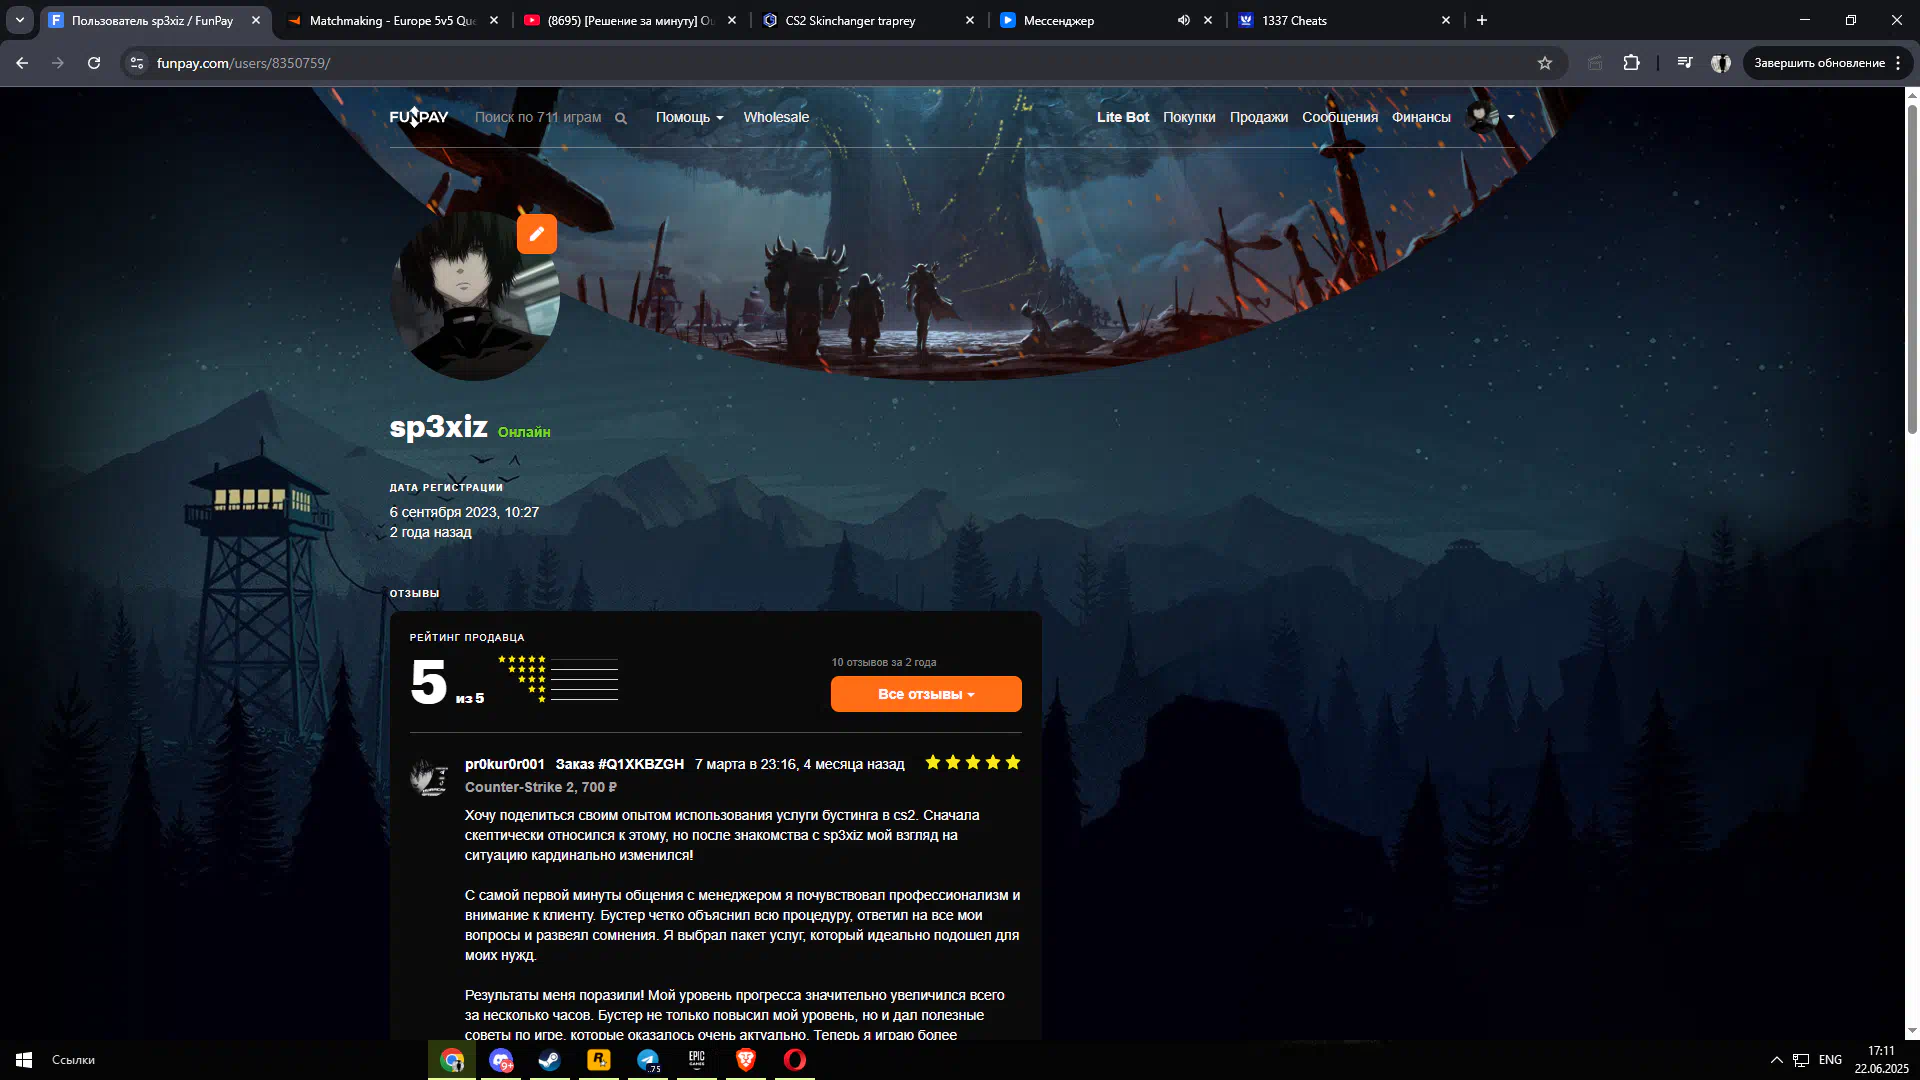Screen dimensions: 1920x1080
Task: Open Chrome from taskbar
Action: [452, 1060]
